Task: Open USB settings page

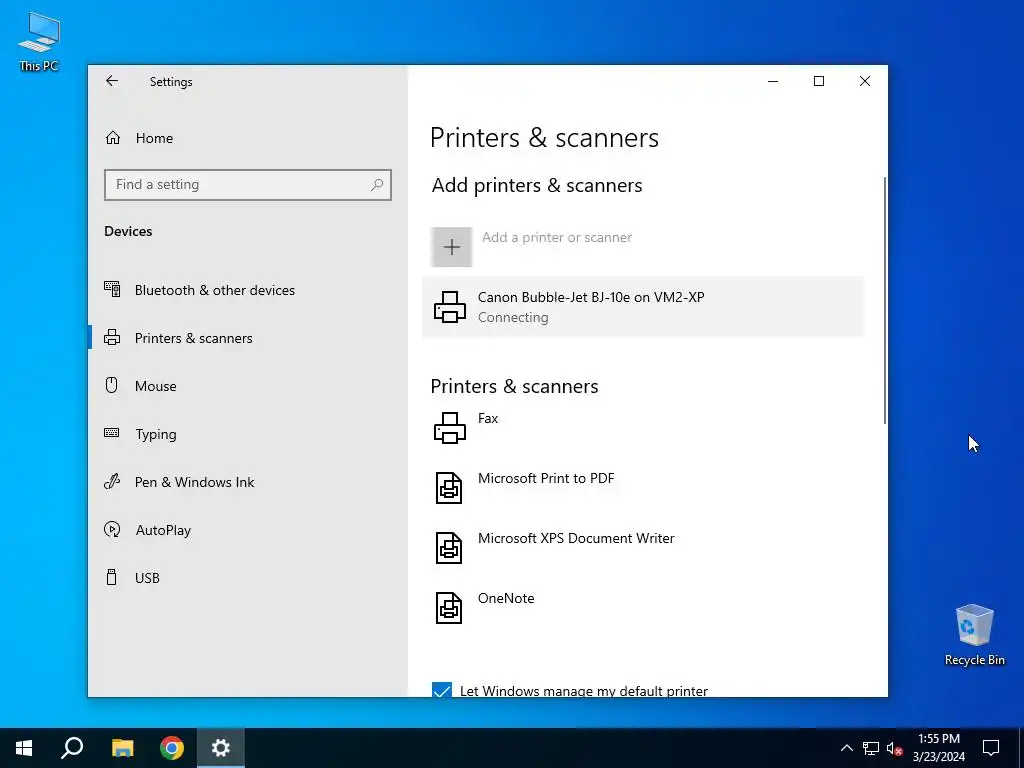Action: pos(248,578)
